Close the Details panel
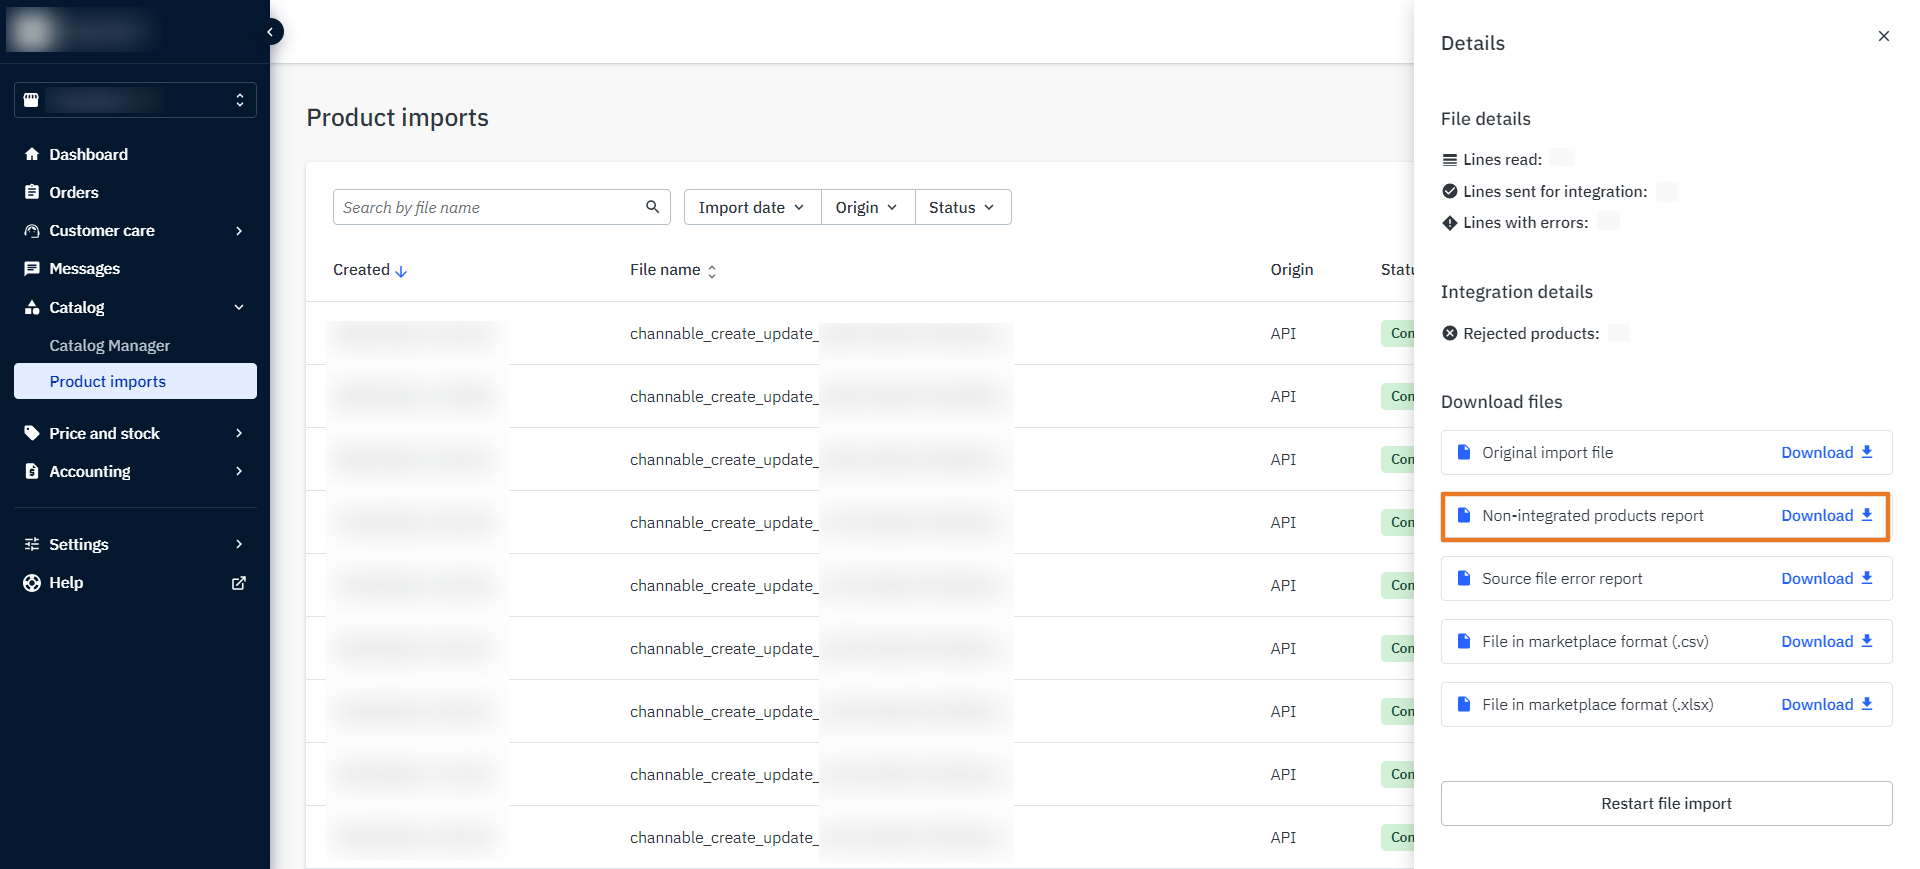 click(1883, 36)
